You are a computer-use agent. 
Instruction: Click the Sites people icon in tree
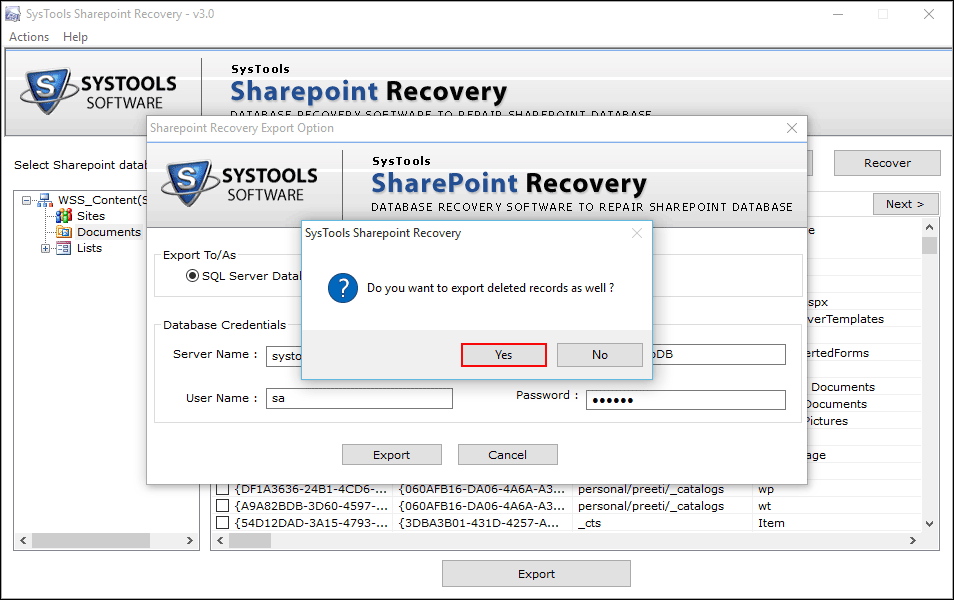[x=64, y=216]
